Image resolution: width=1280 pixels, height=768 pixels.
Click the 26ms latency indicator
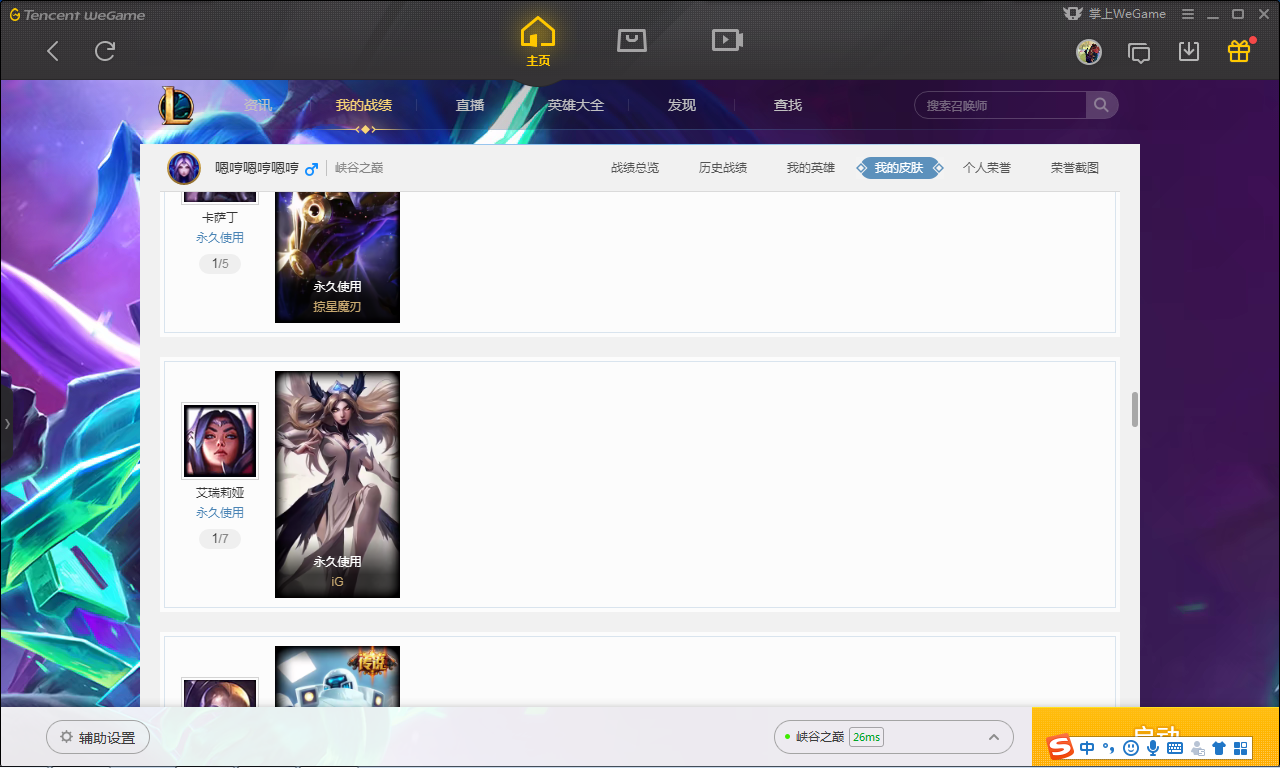click(866, 737)
